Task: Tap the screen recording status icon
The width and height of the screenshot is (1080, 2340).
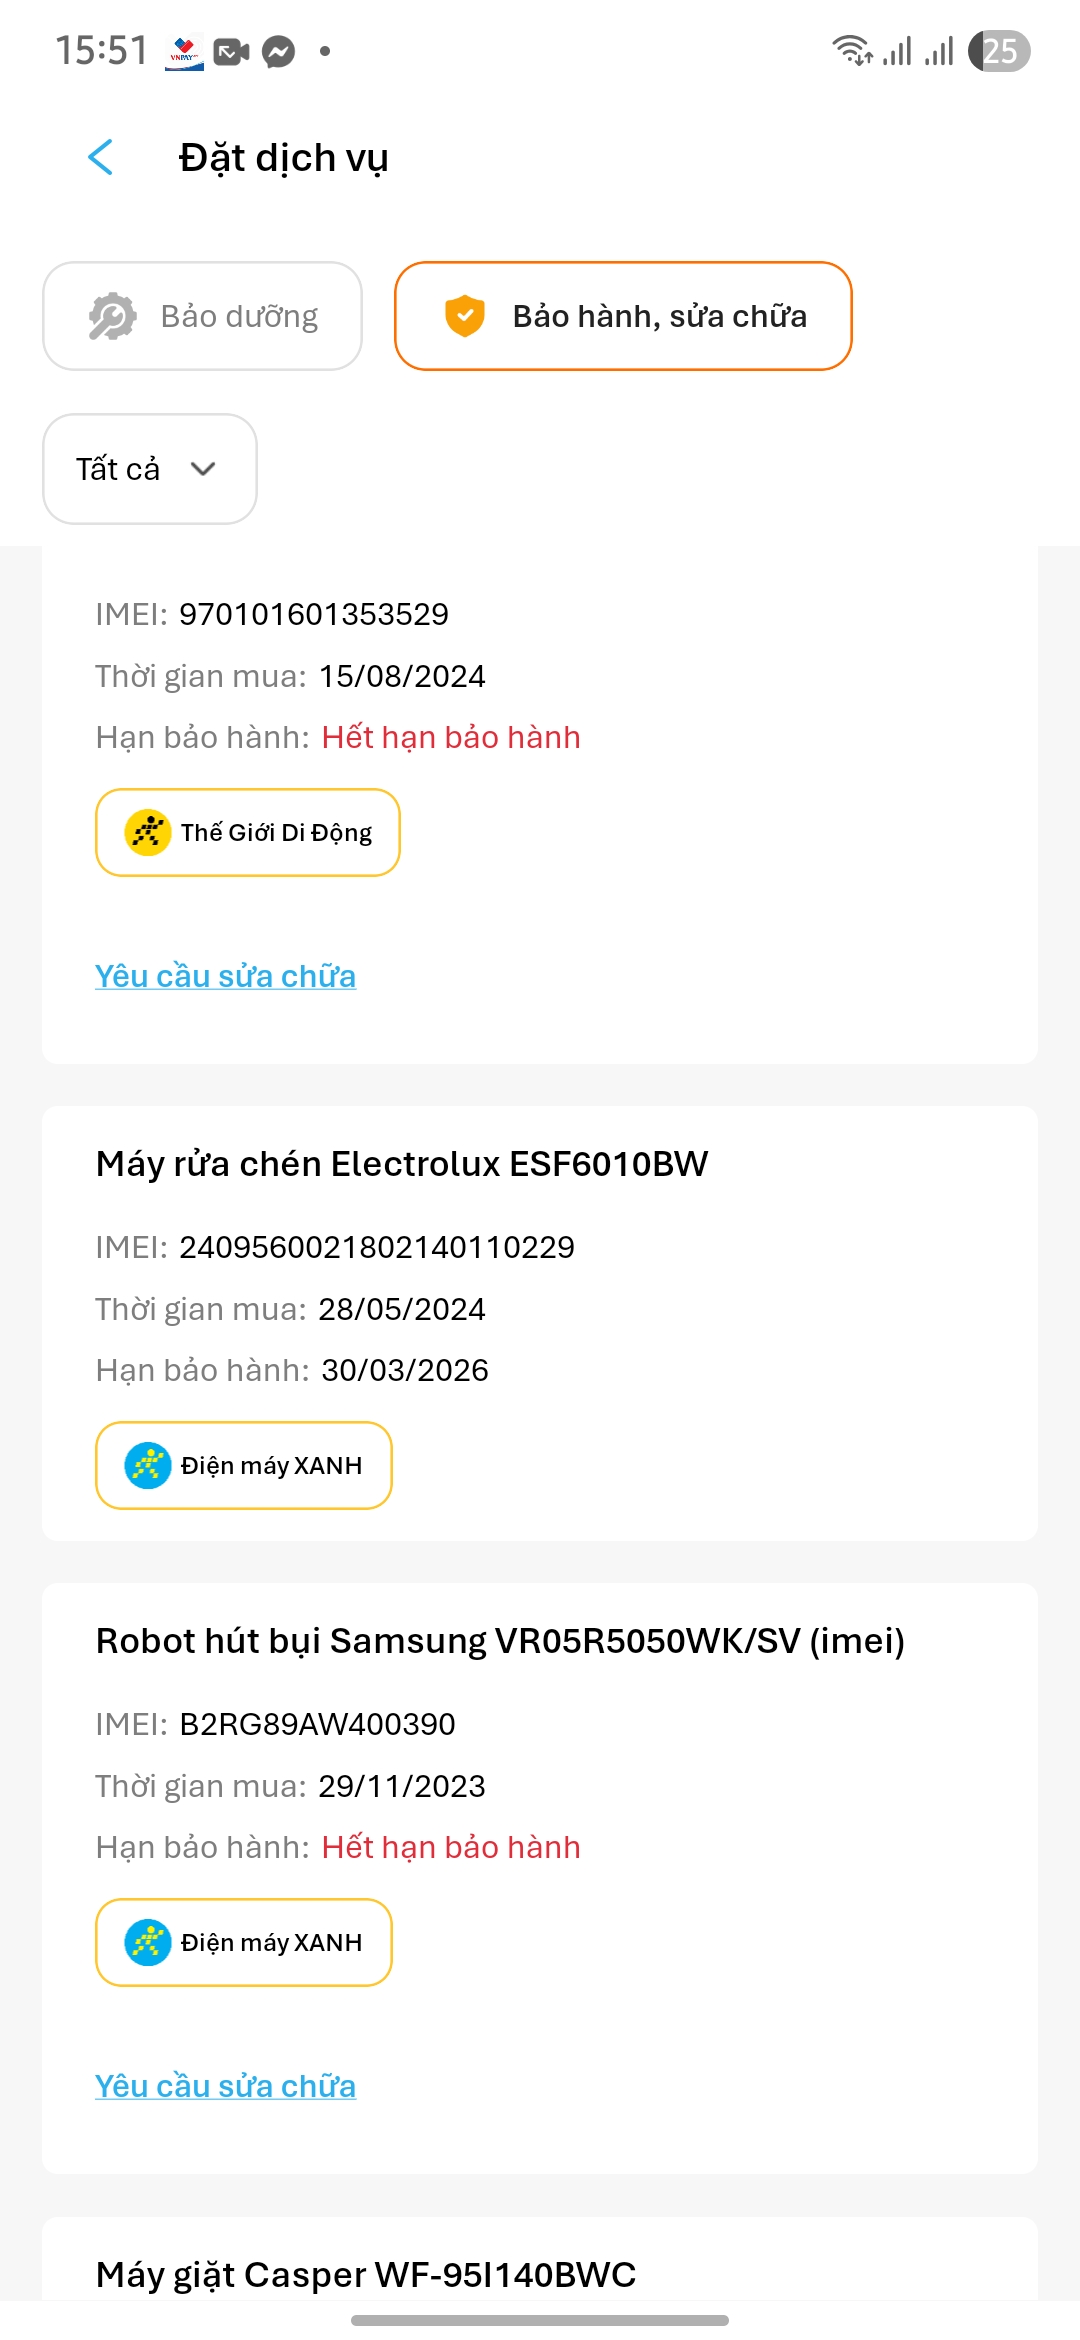Action: point(231,51)
